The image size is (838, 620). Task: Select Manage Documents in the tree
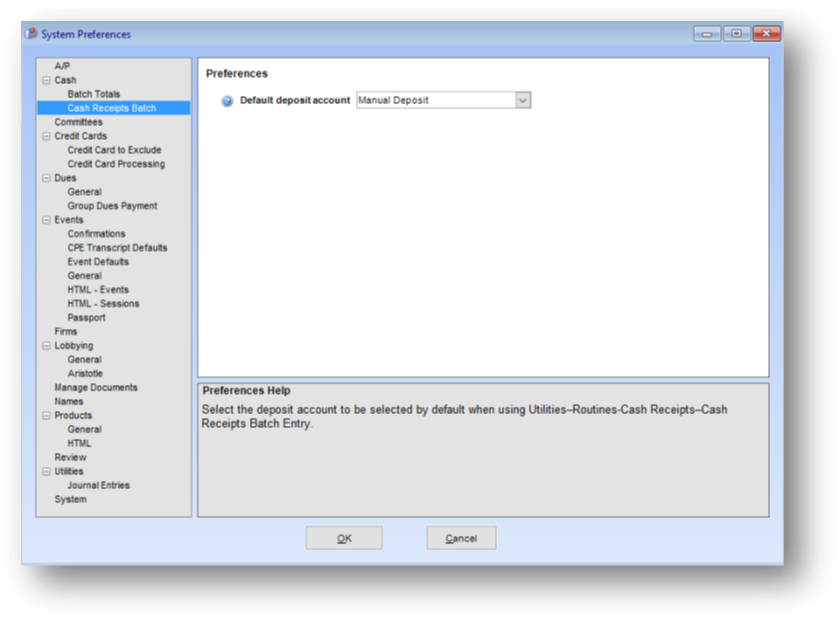pos(96,388)
